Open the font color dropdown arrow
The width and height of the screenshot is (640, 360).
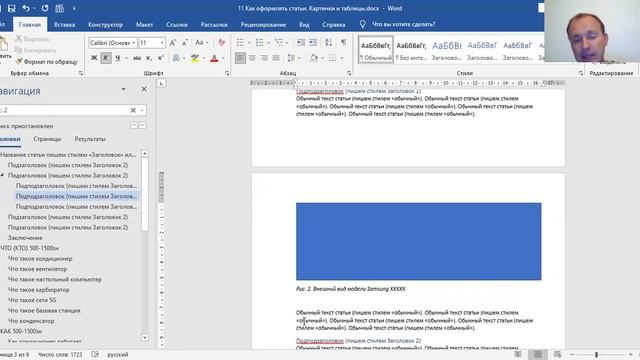tap(223, 58)
